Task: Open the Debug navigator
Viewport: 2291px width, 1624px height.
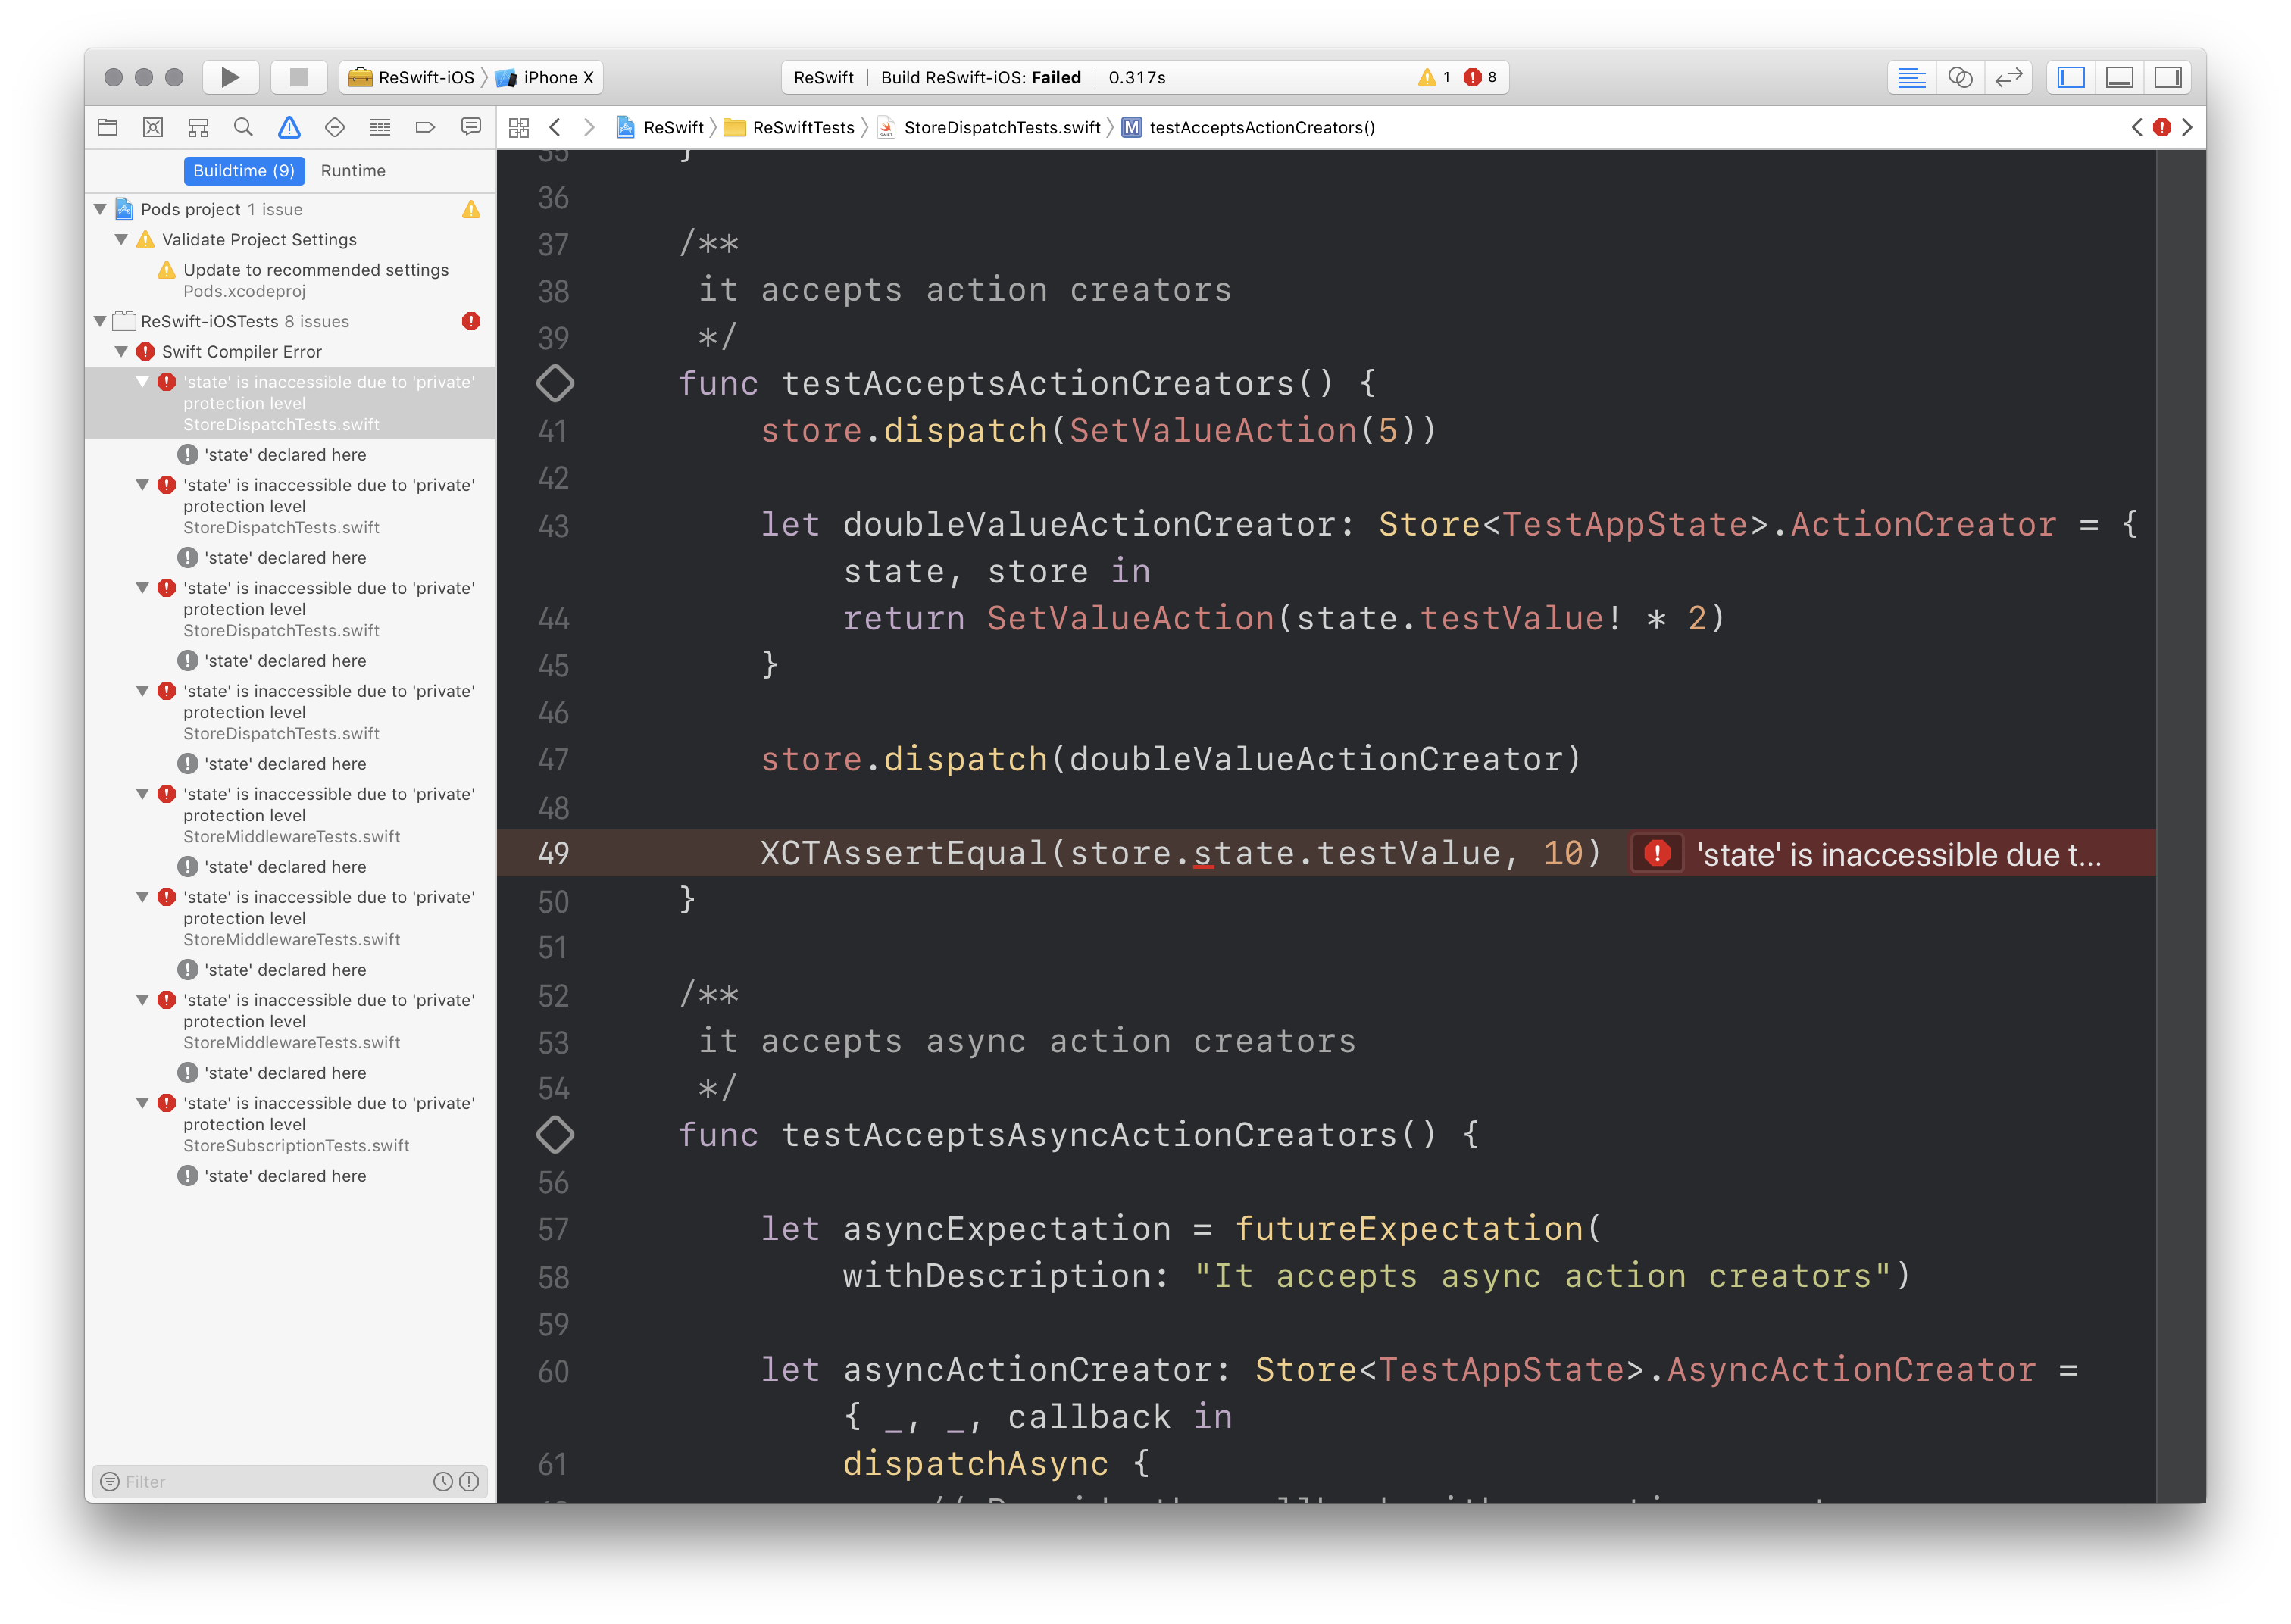Action: 380,127
